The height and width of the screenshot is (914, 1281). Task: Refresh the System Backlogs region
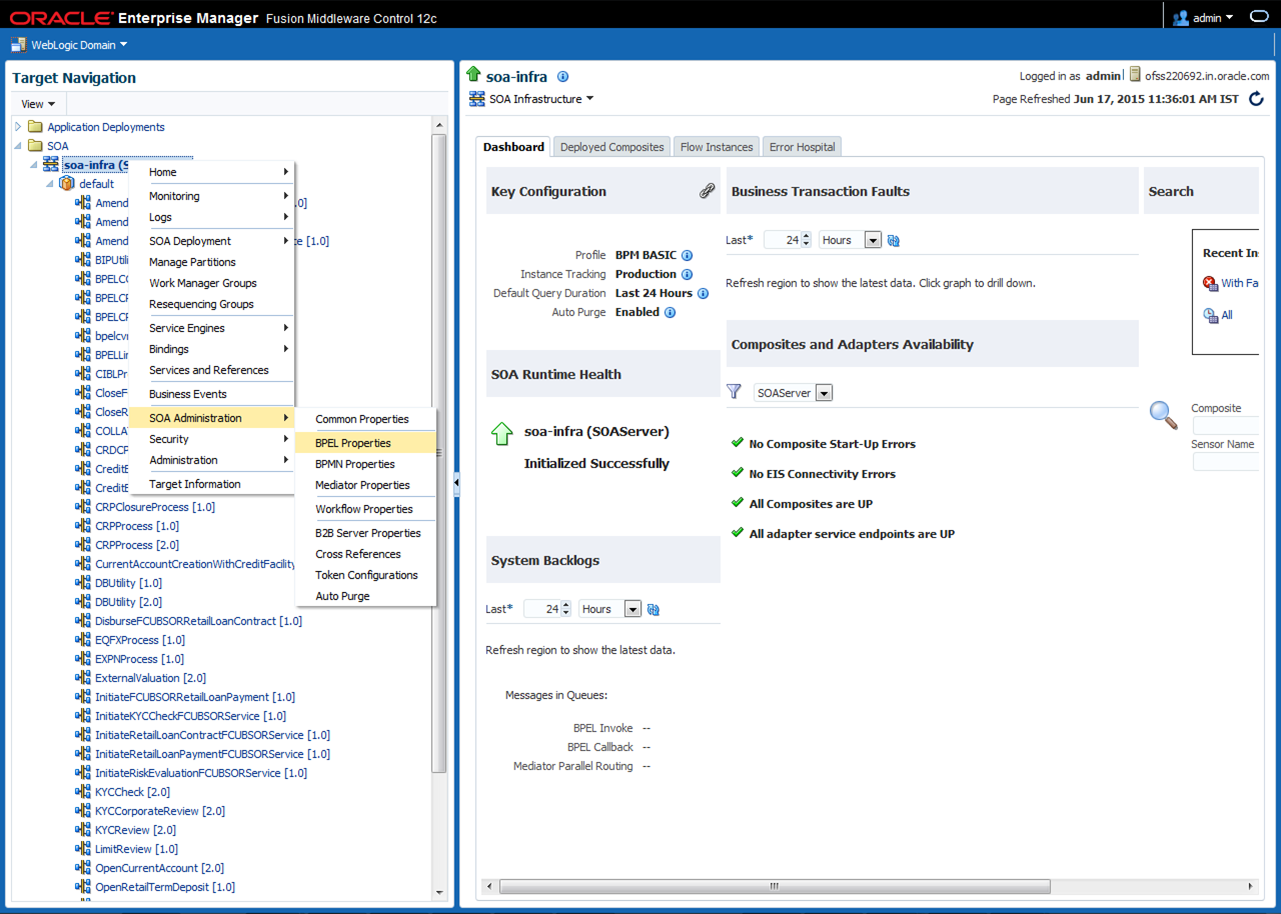click(x=654, y=610)
